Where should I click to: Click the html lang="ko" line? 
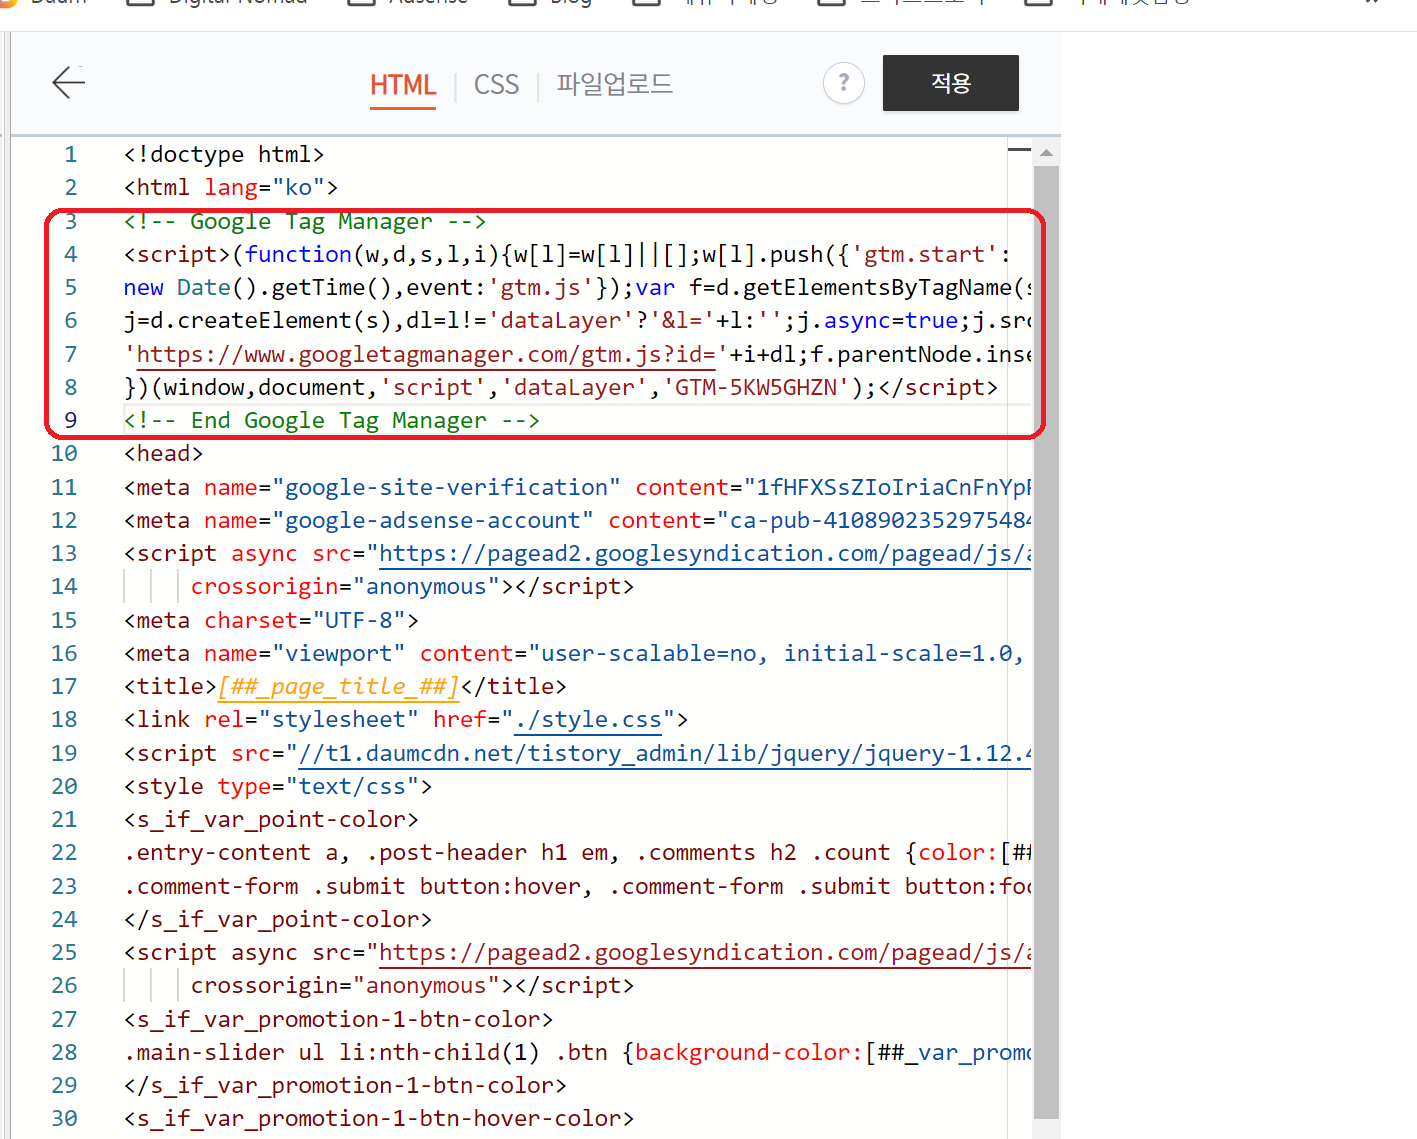coord(231,188)
